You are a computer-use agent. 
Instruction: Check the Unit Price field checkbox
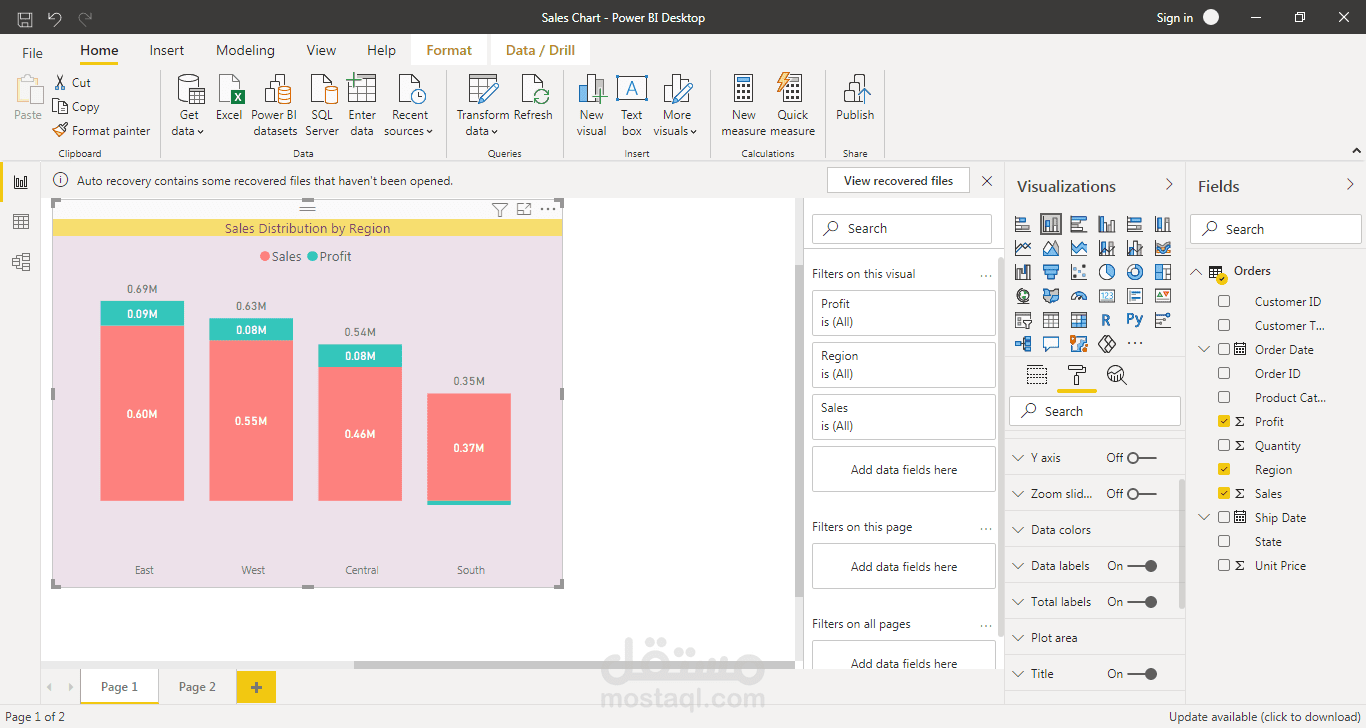(x=1224, y=565)
